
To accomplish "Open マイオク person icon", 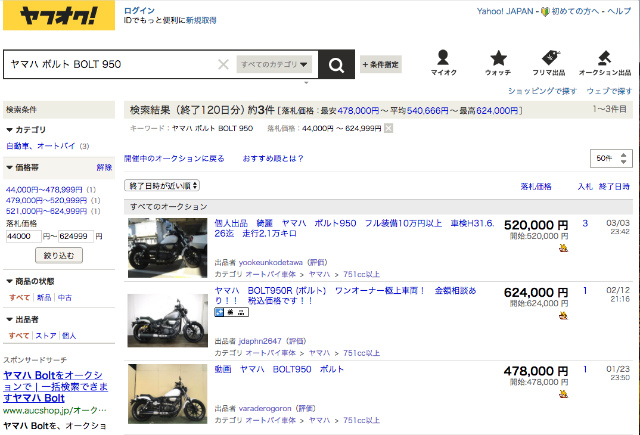I will click(x=443, y=62).
